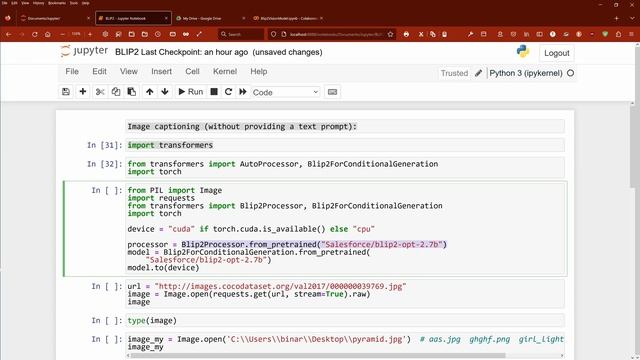Click the Python logo icon
The height and width of the screenshot is (360, 640).
tap(522, 51)
